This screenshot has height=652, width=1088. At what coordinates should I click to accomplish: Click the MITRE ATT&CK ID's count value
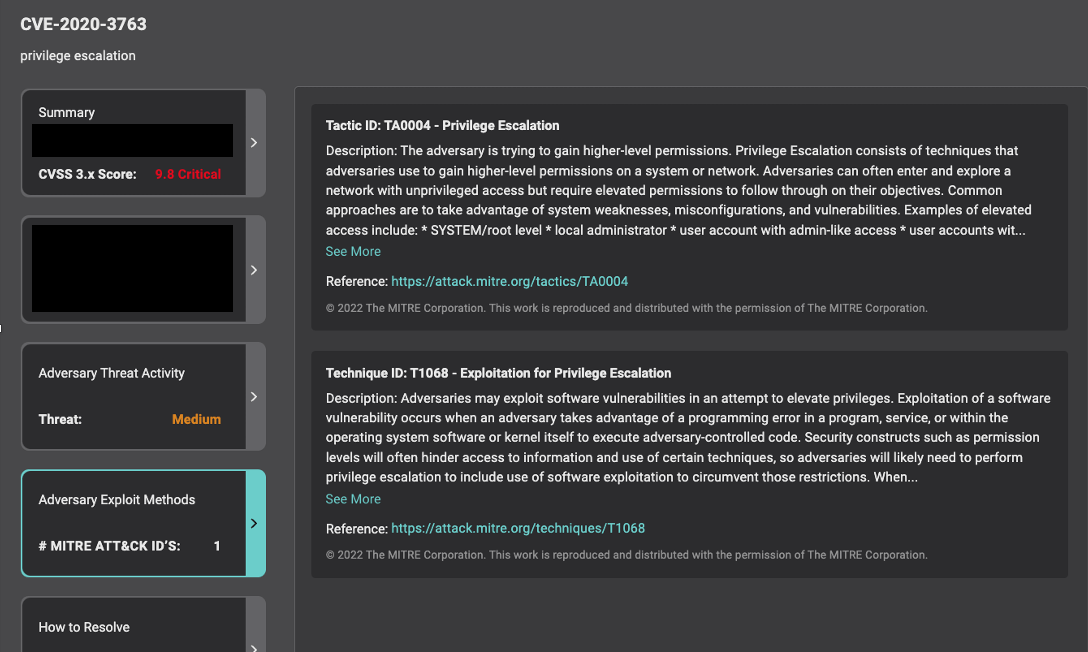tap(217, 546)
